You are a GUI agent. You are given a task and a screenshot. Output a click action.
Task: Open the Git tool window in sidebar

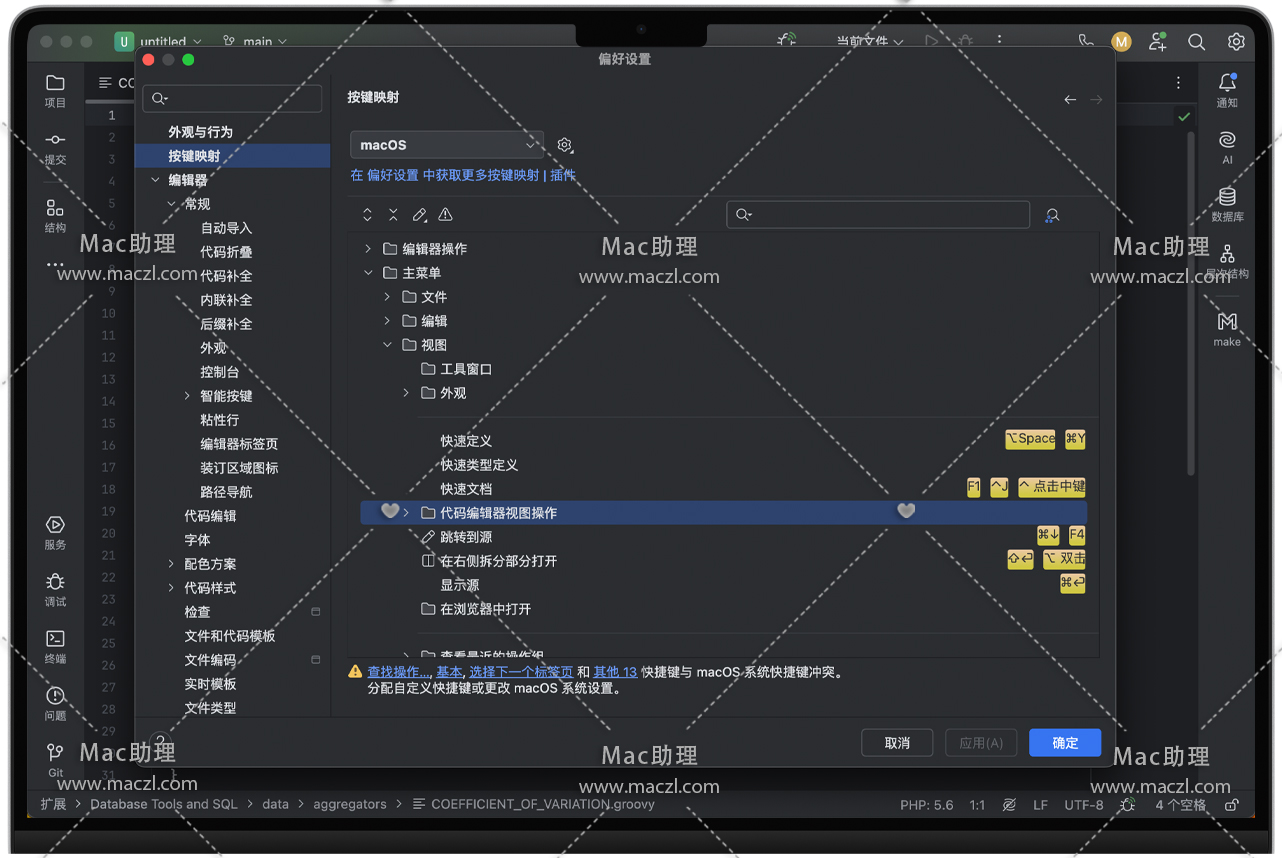[55, 752]
